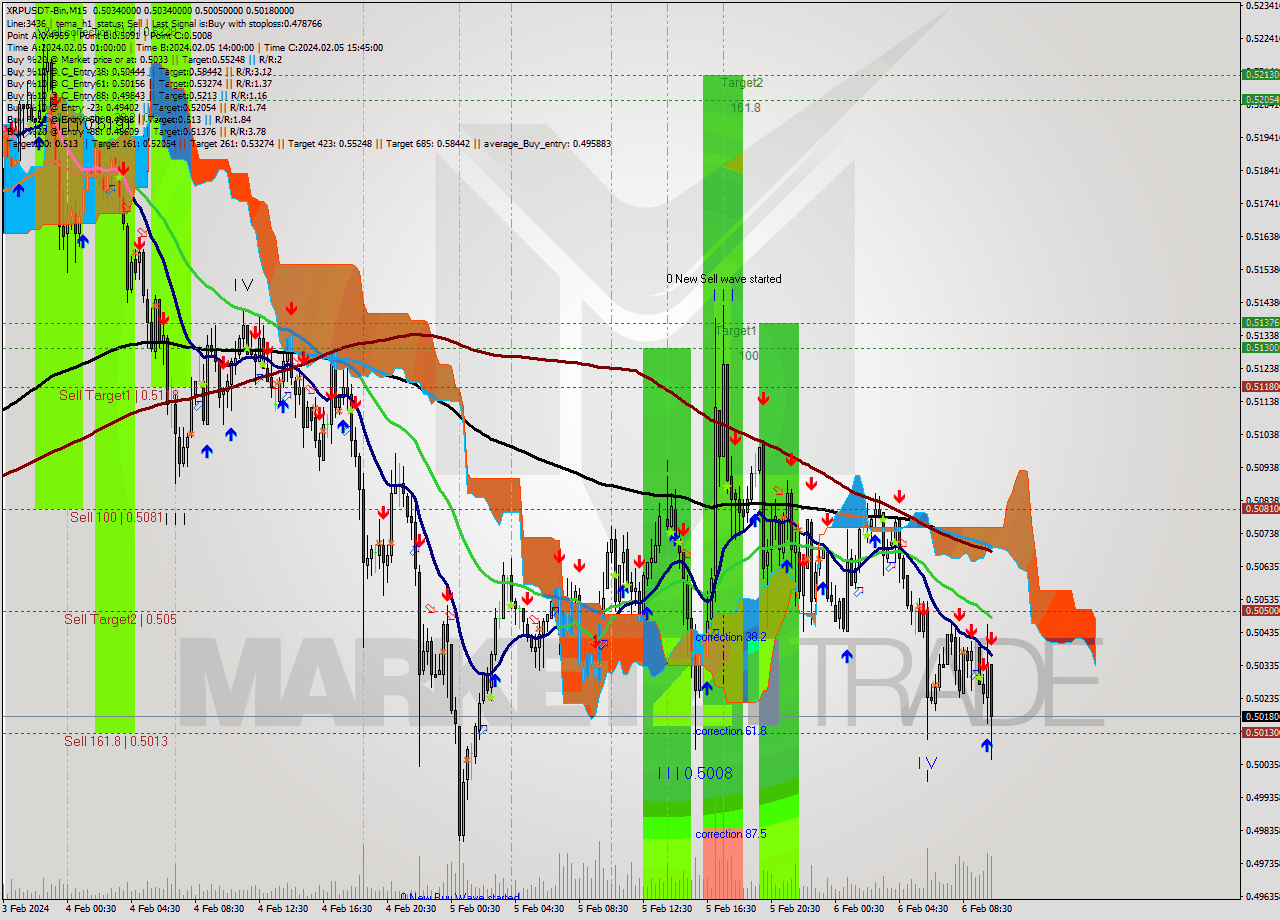Viewport: 1280px width, 920px height.
Task: Click '6 Feb 04:30' on the time axis
Action: pyautogui.click(x=923, y=909)
